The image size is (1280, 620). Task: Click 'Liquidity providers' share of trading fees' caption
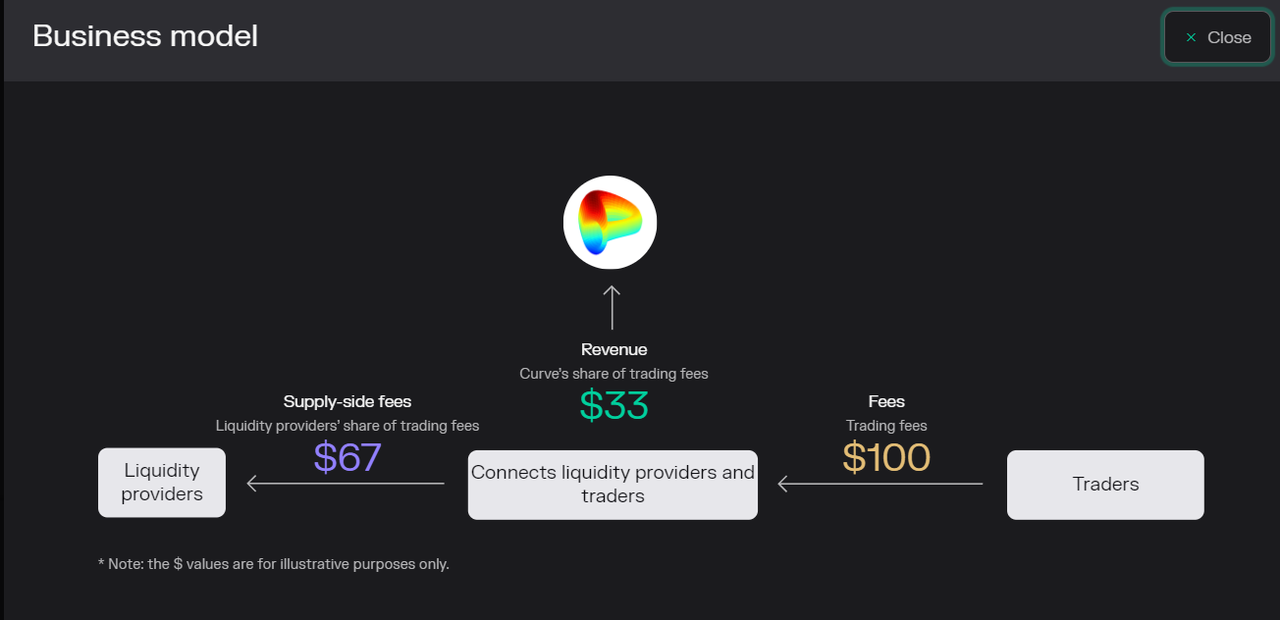pos(347,426)
